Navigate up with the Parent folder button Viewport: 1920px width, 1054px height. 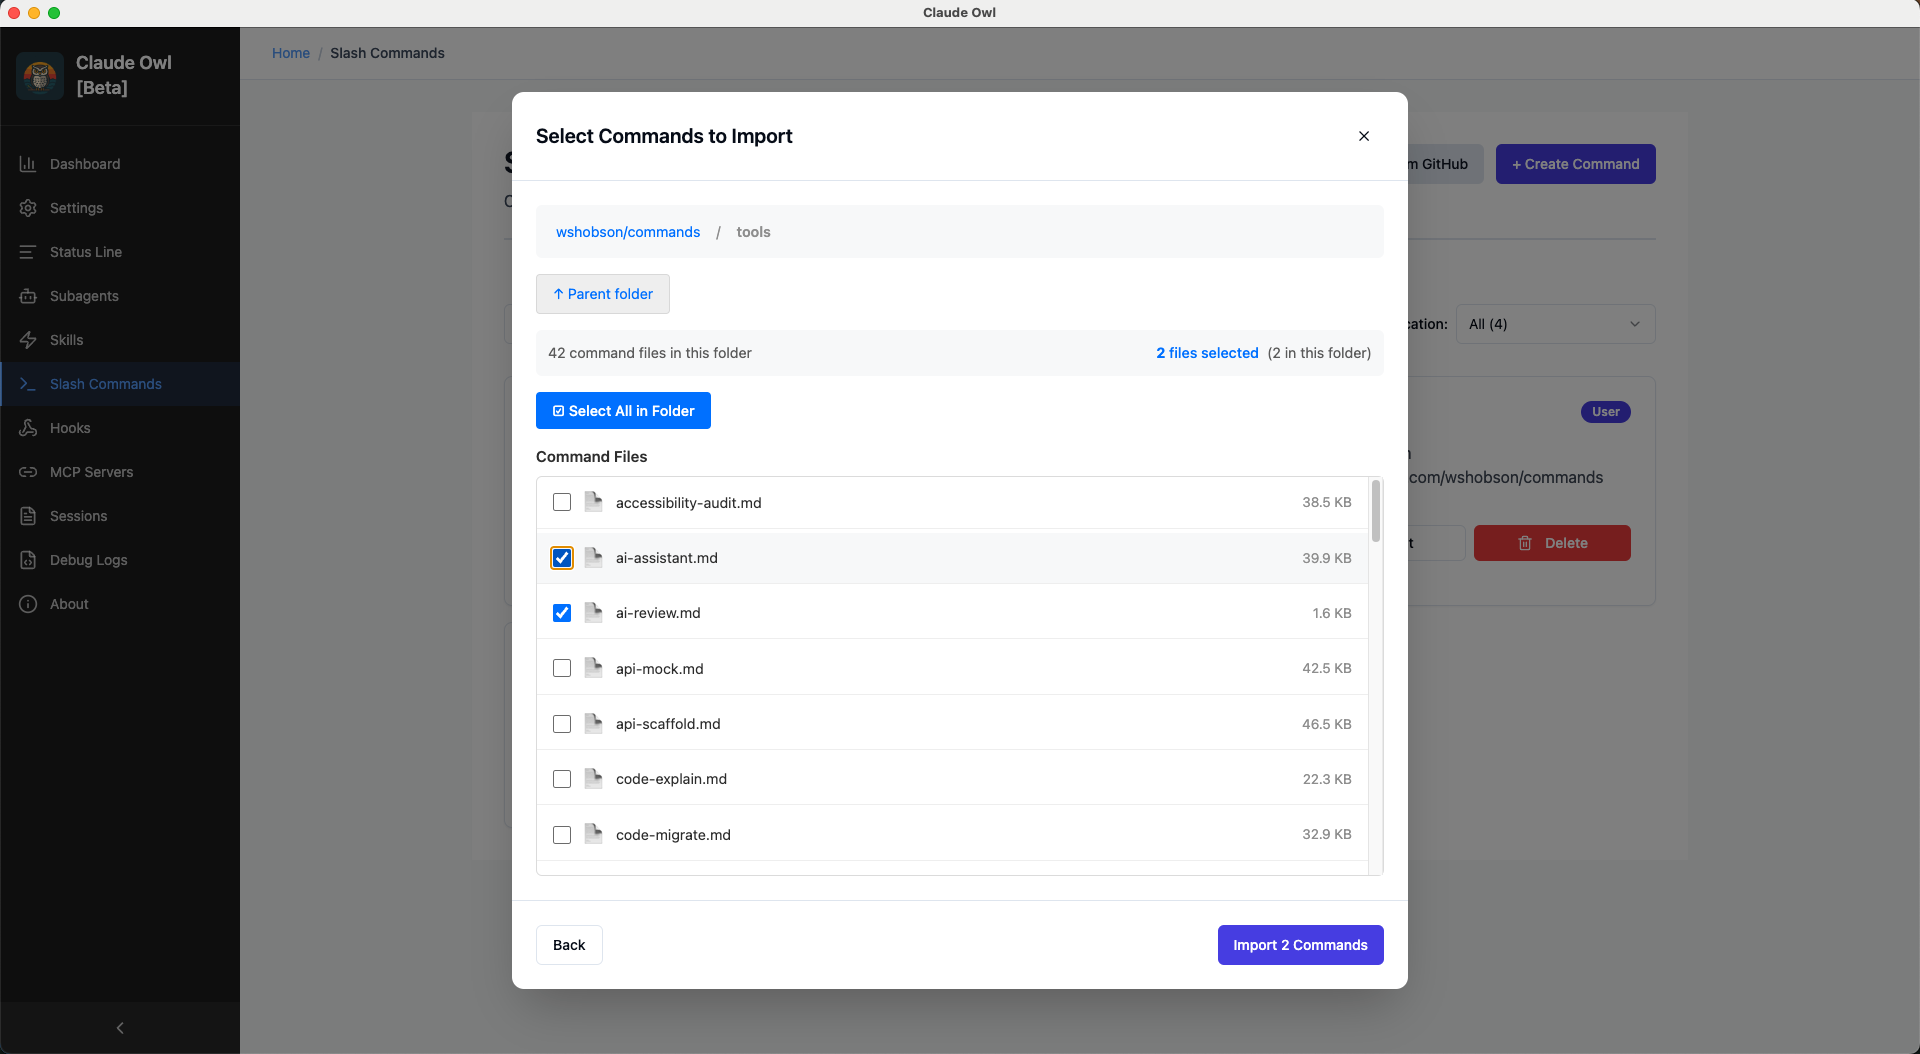[602, 294]
